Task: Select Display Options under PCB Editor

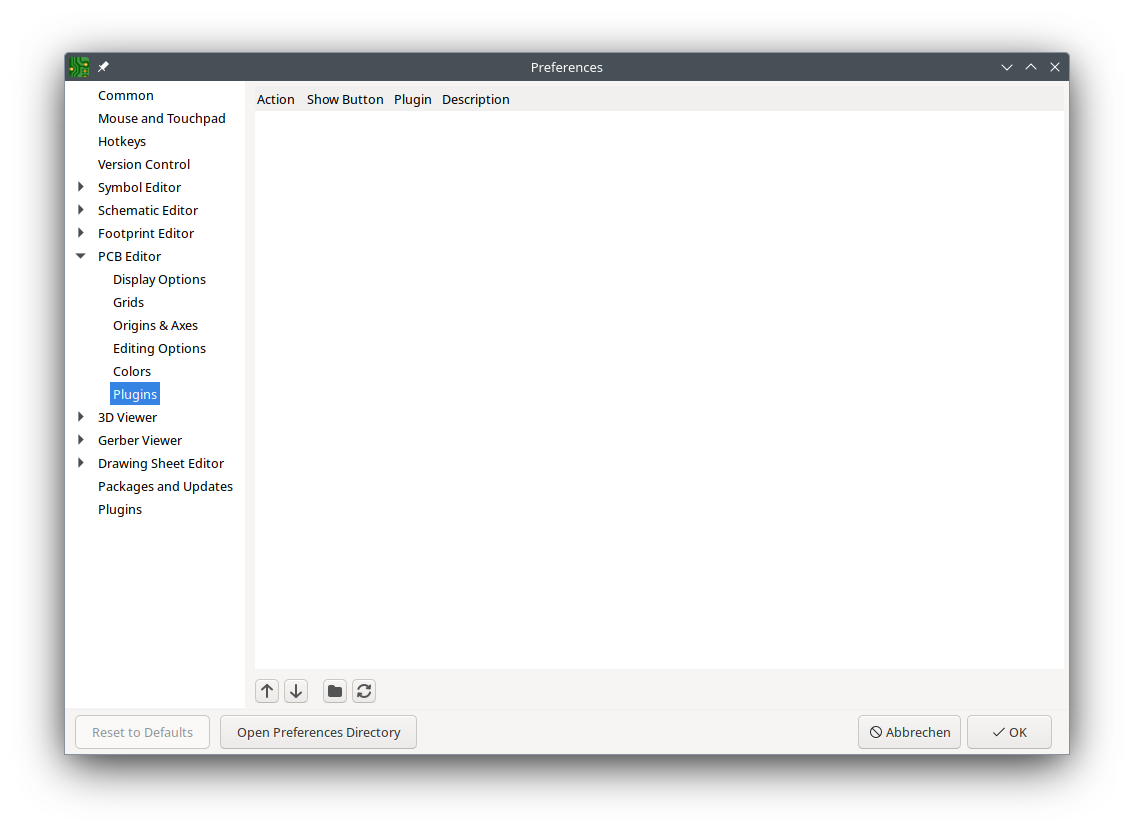Action: 159,279
